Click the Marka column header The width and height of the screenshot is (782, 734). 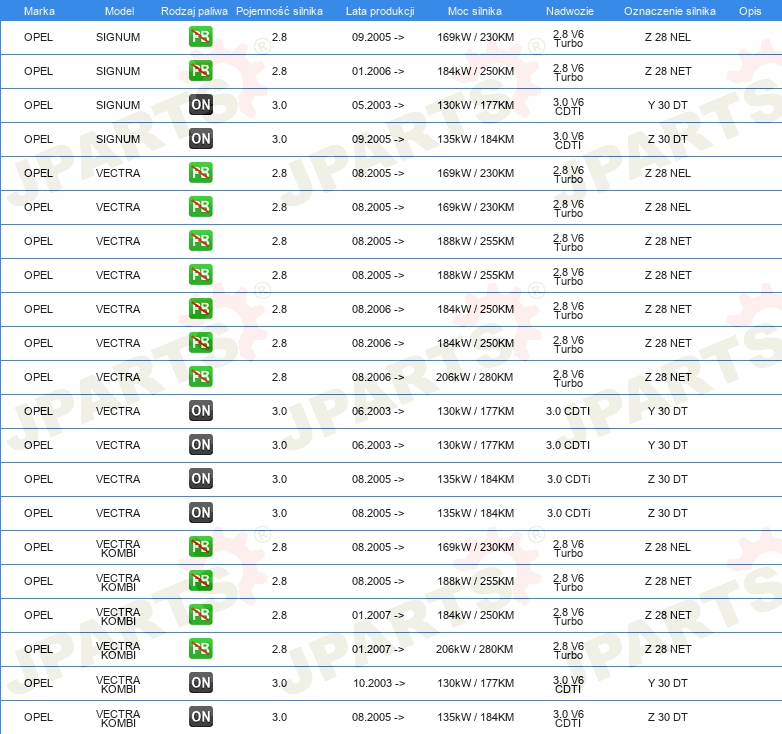pos(39,11)
